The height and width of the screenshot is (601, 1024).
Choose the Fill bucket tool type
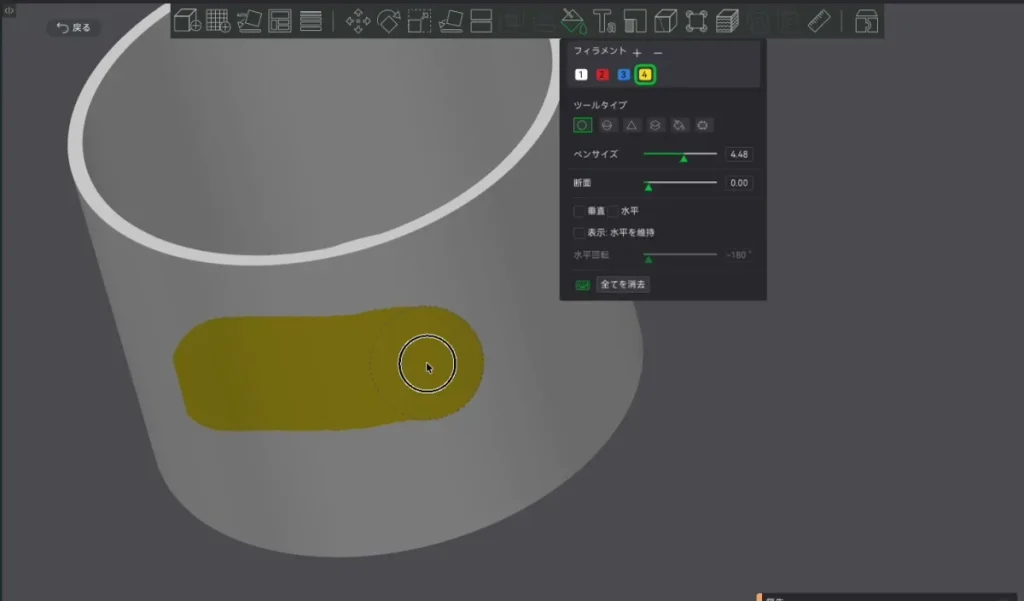point(679,125)
